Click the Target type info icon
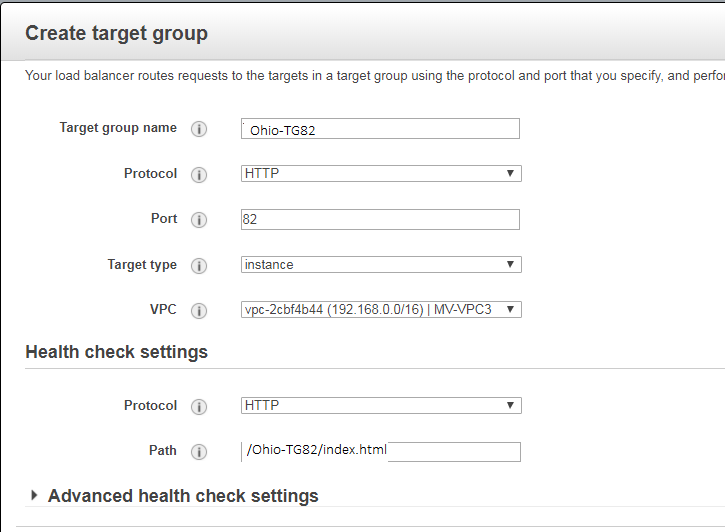The height and width of the screenshot is (532, 725). [199, 266]
